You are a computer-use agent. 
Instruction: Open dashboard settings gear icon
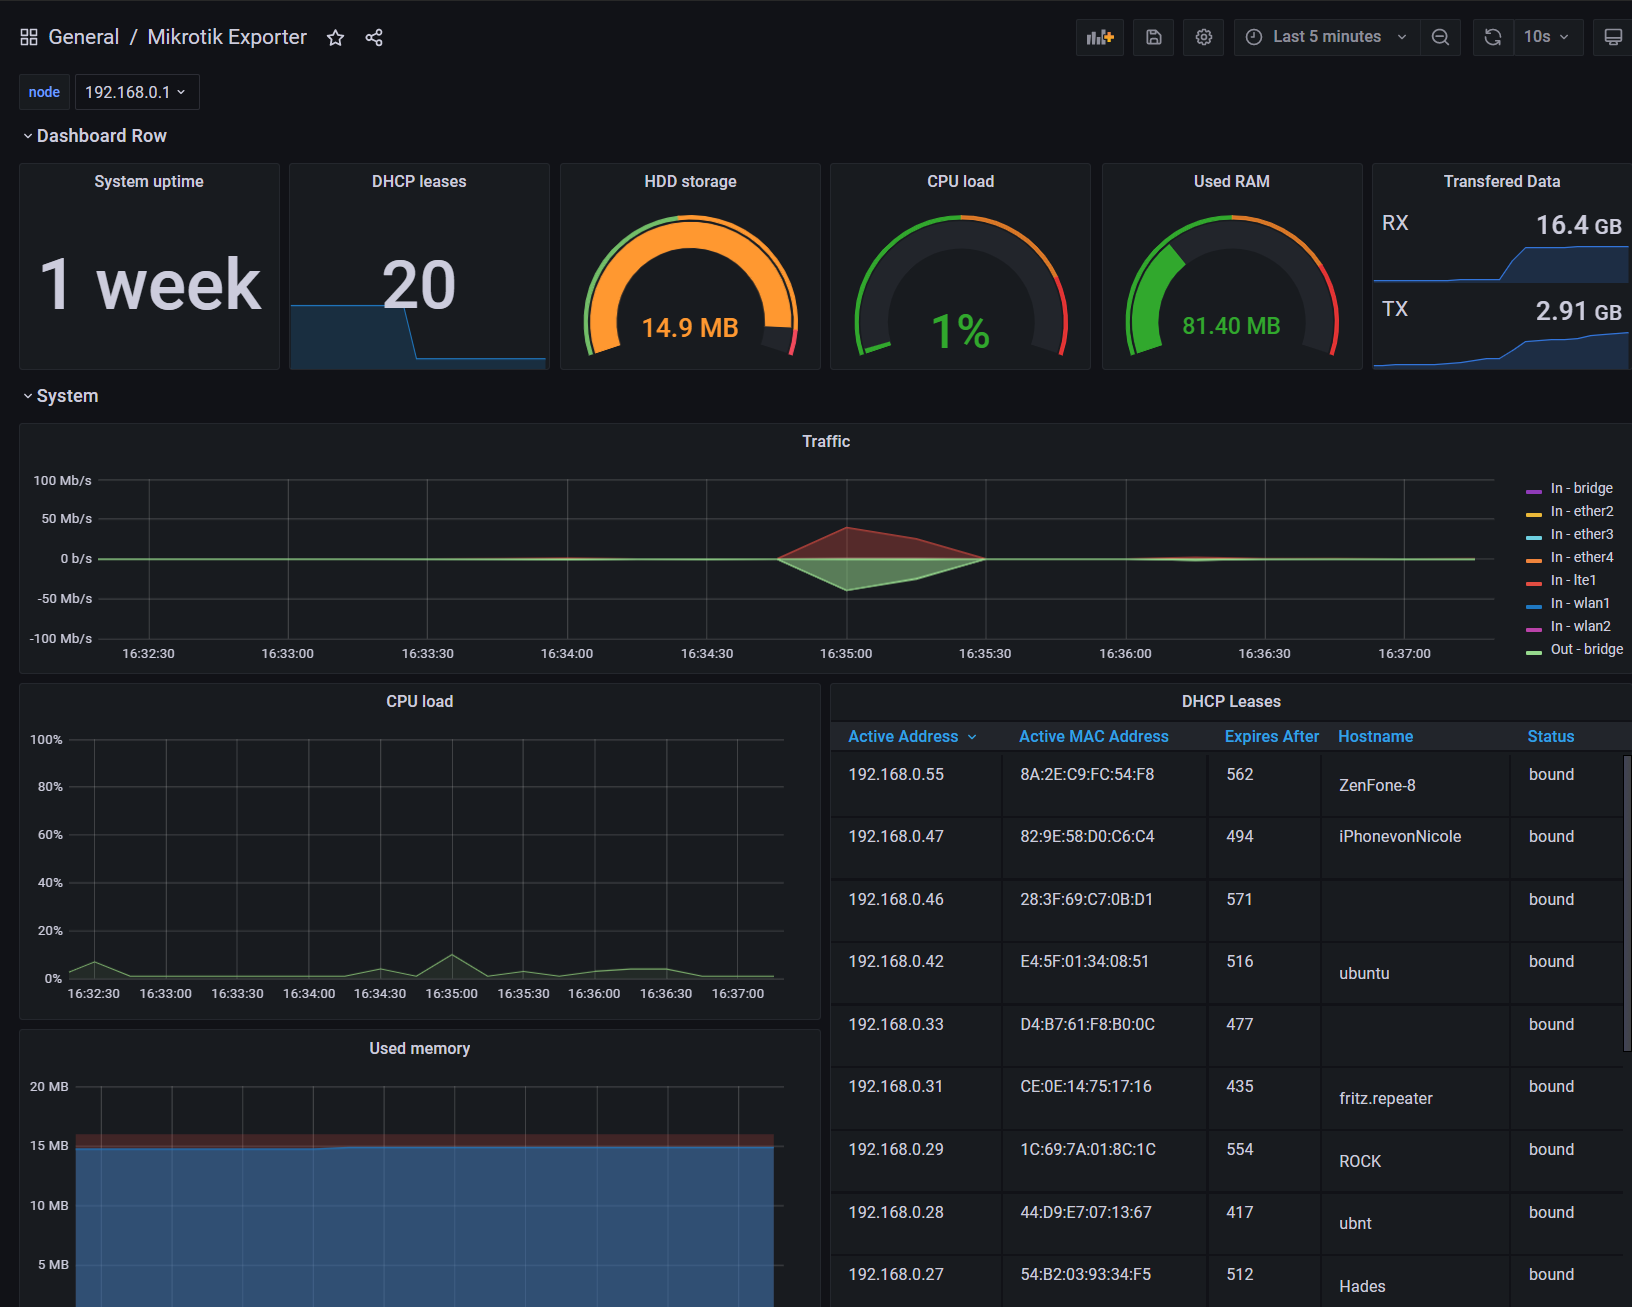point(1203,37)
